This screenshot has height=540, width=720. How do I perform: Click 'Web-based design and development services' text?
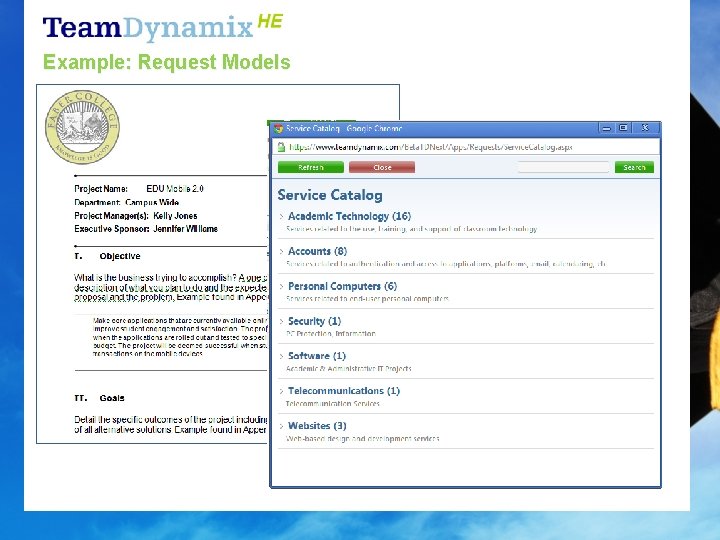(362, 439)
